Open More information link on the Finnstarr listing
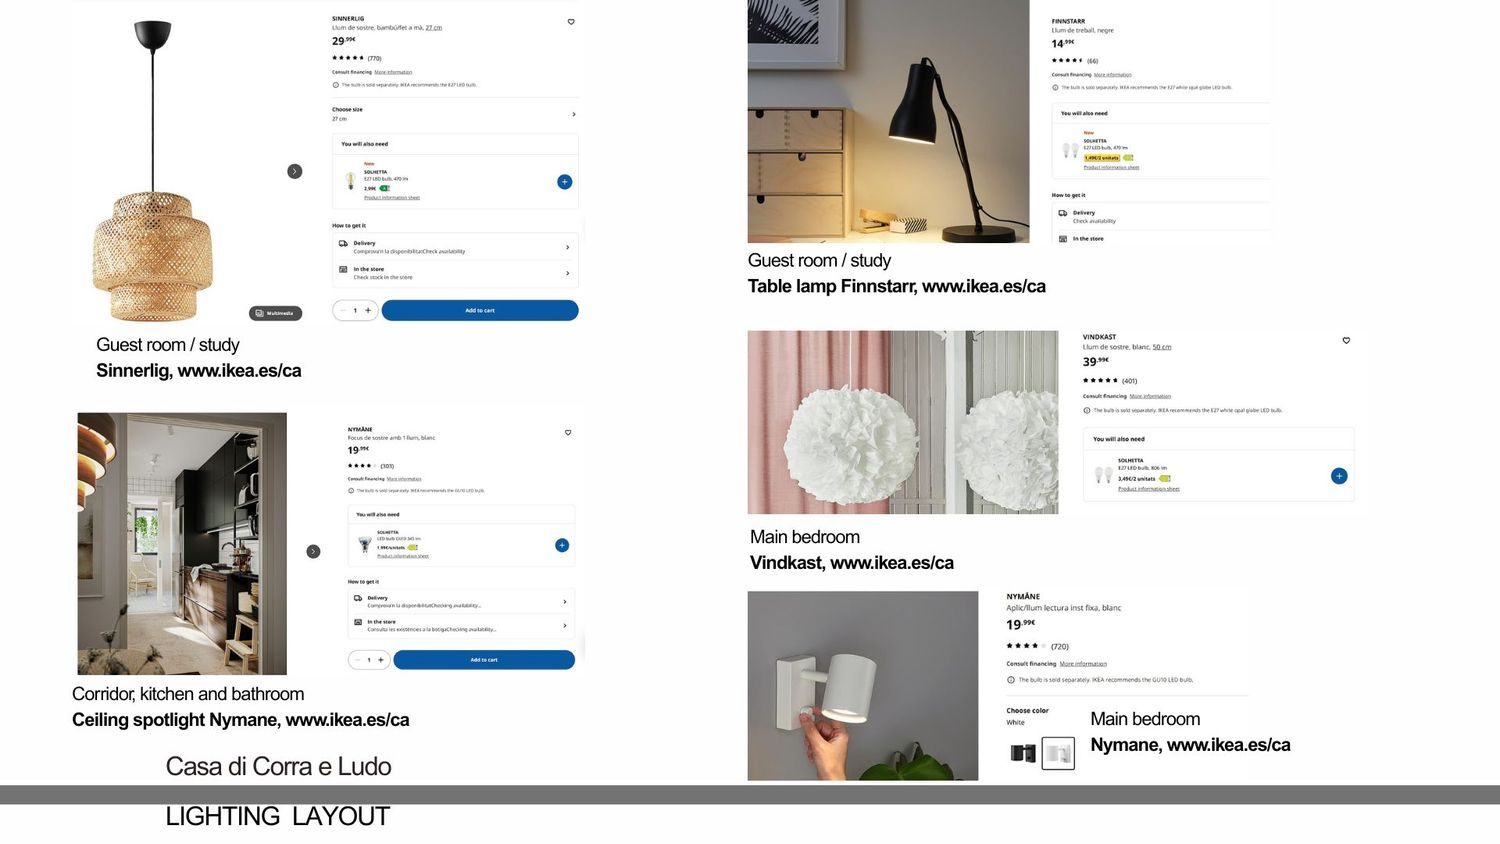1500x844 pixels. click(1113, 75)
